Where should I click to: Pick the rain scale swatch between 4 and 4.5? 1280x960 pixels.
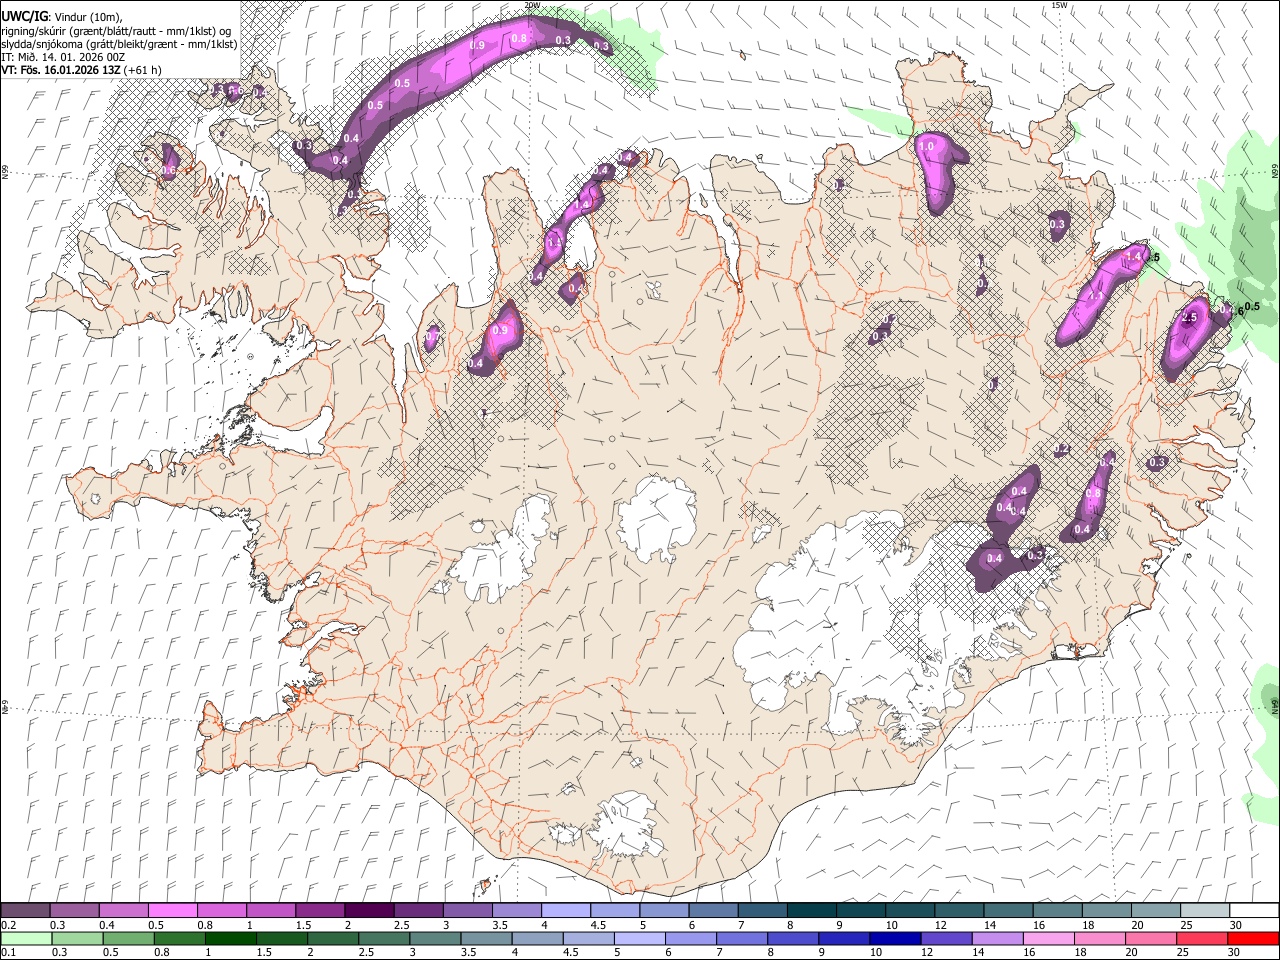(x=538, y=938)
